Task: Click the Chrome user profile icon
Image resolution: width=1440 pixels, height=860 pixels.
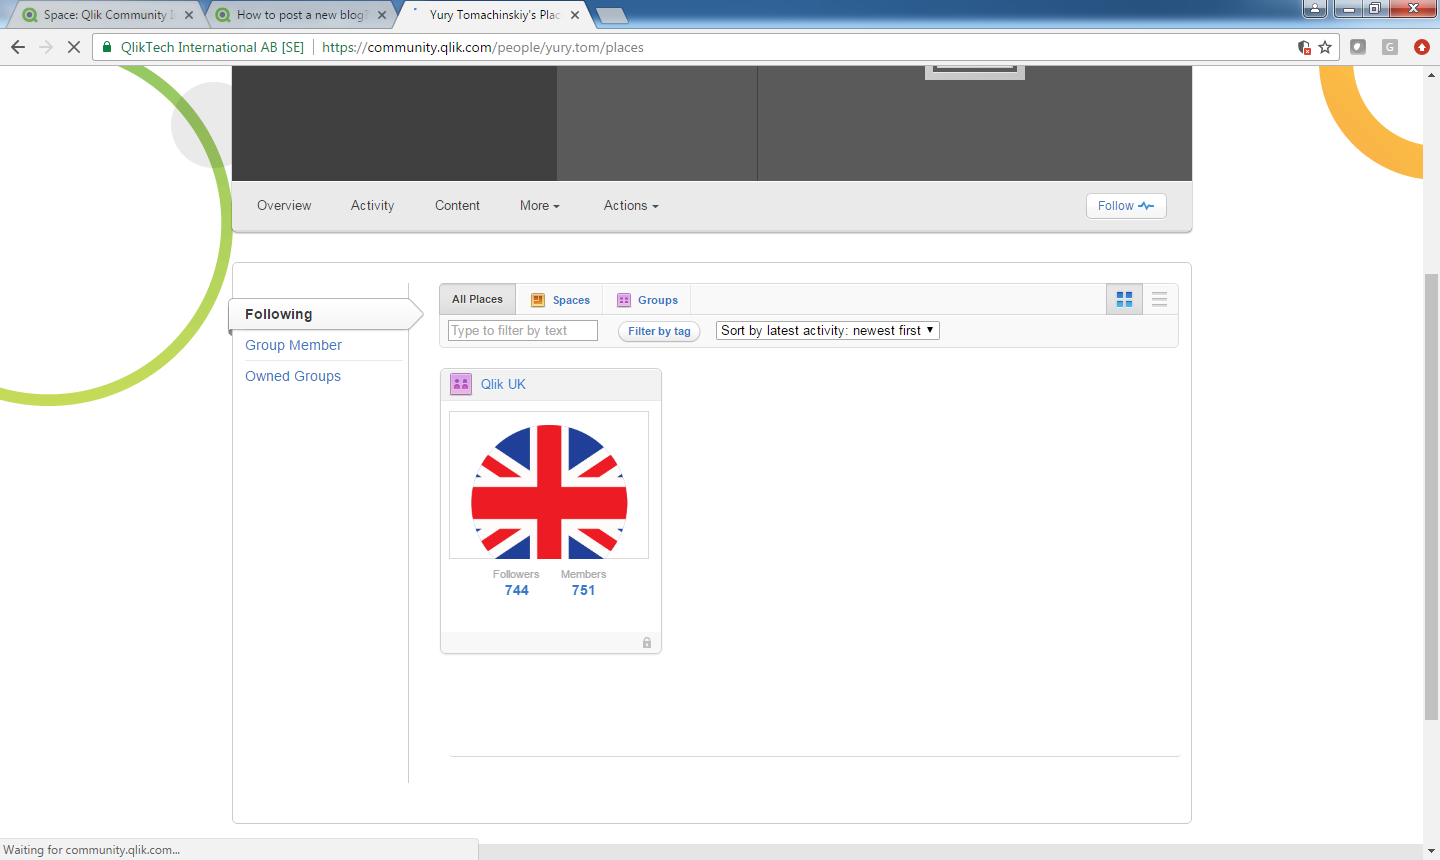Action: [x=1315, y=9]
